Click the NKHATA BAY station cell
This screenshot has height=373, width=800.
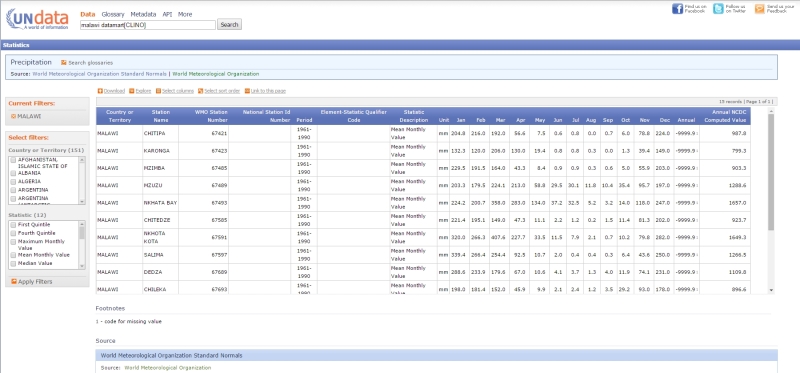(x=161, y=203)
